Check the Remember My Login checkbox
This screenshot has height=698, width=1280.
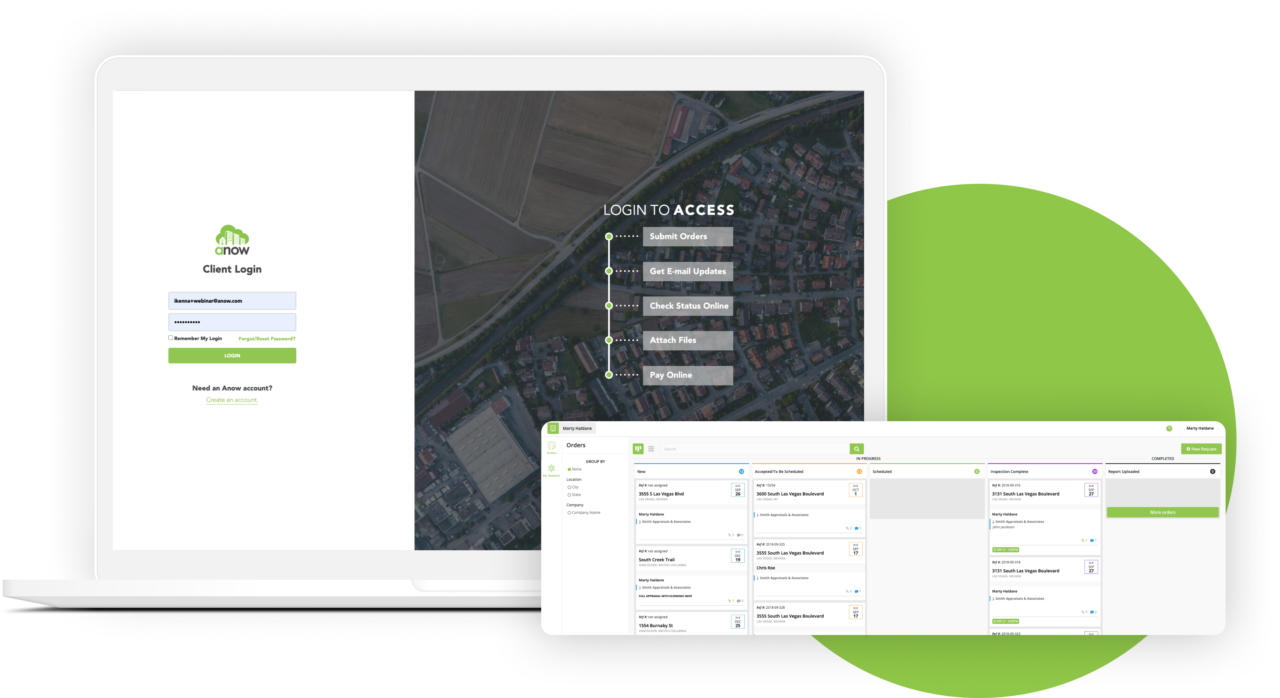tap(171, 338)
